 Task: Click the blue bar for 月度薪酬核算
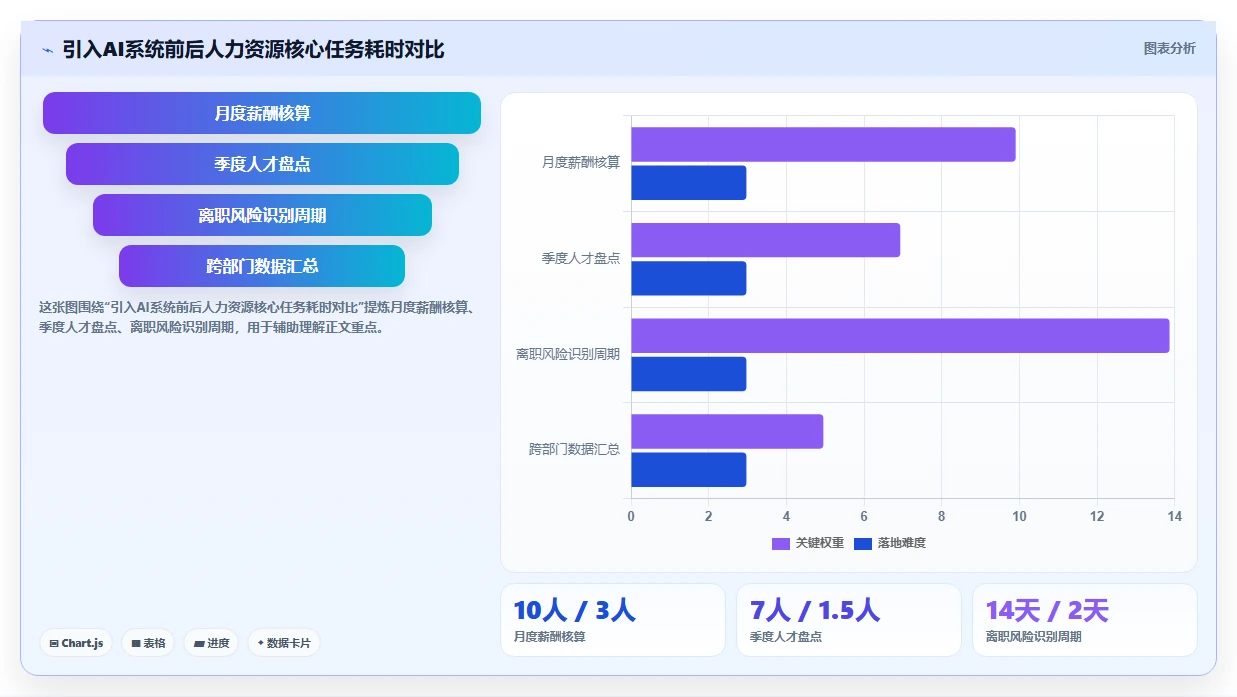[x=688, y=182]
